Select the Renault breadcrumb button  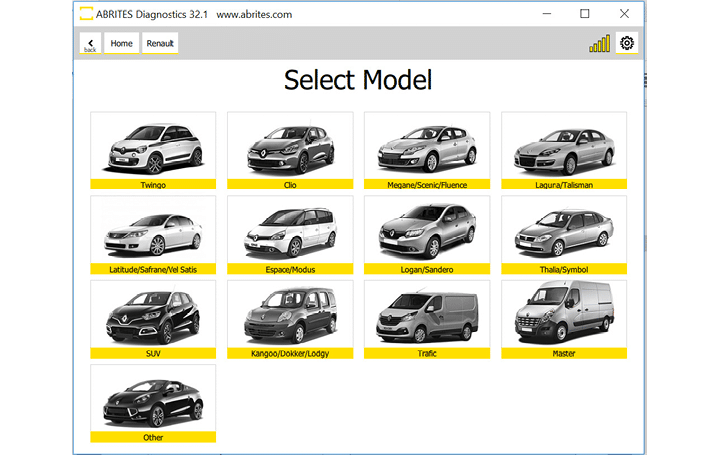[x=160, y=43]
